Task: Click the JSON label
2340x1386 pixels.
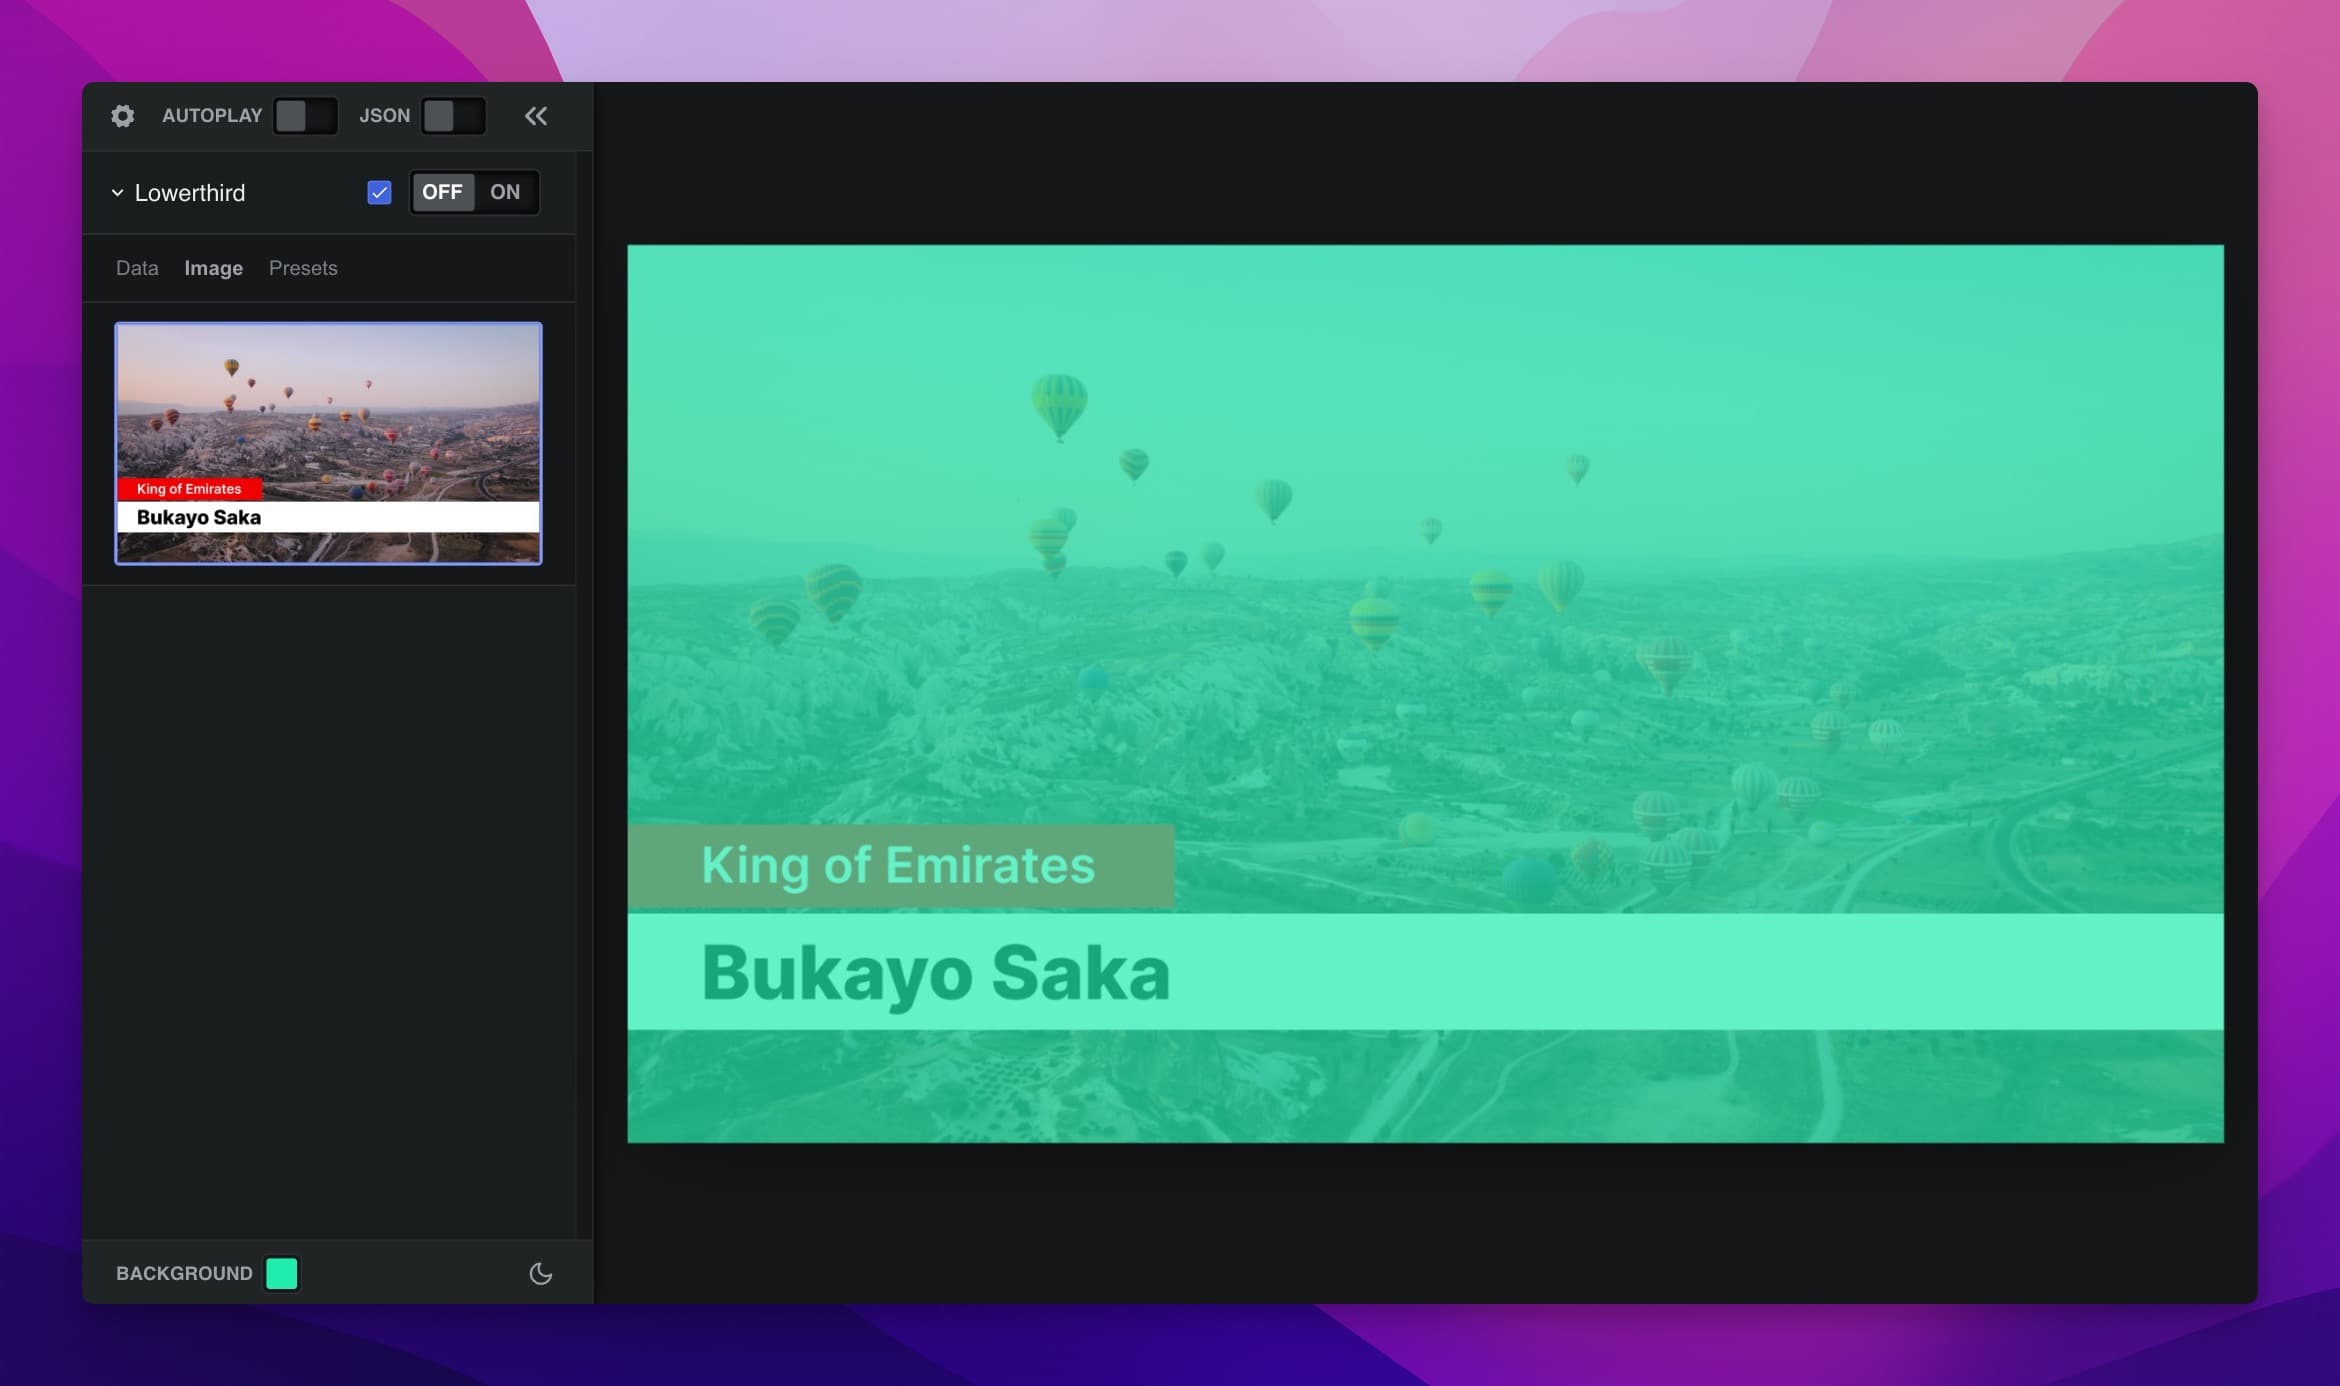Action: pos(384,116)
